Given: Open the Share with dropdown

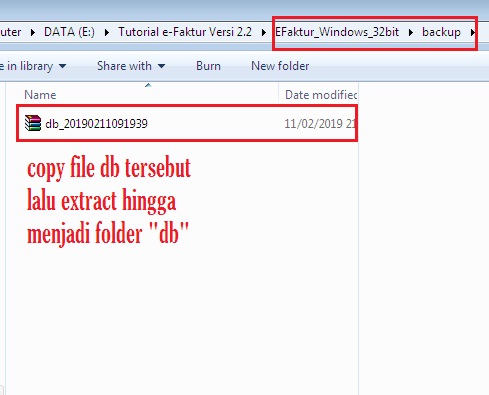Looking at the screenshot, I should tap(131, 66).
